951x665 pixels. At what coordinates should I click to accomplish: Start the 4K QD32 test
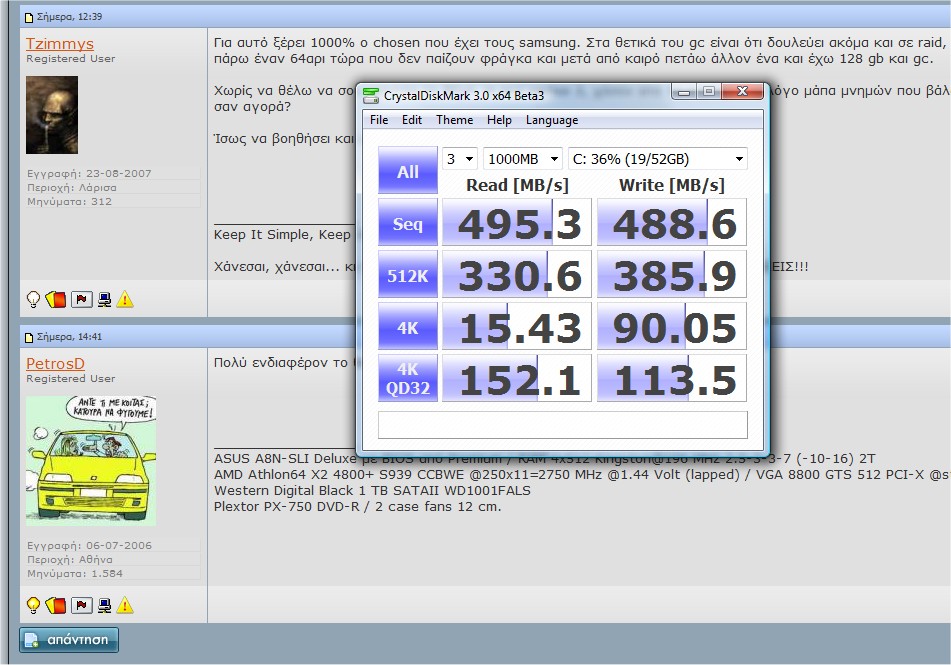408,379
